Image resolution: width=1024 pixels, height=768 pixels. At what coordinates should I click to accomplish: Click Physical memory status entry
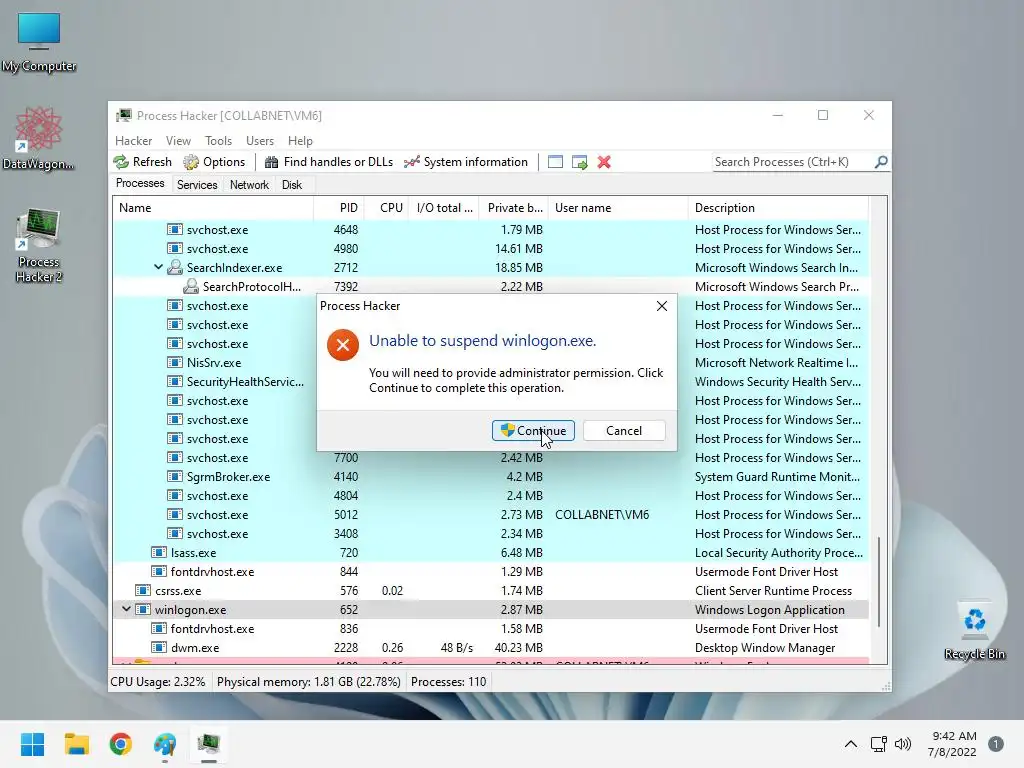coord(308,682)
